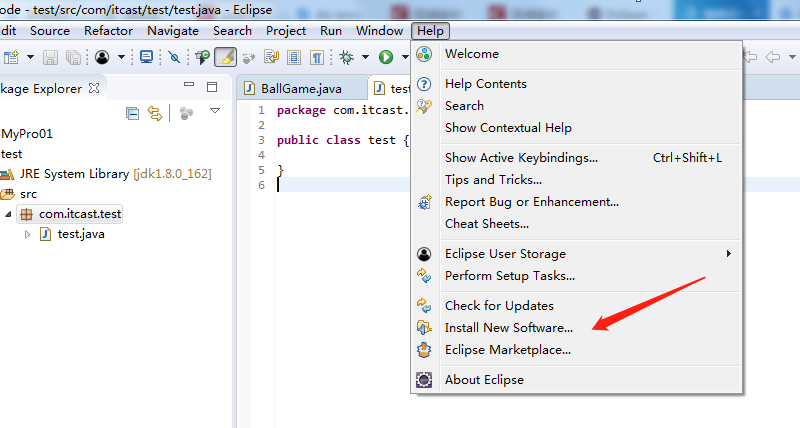The width and height of the screenshot is (800, 428).
Task: Open the Window menu
Action: (x=379, y=31)
